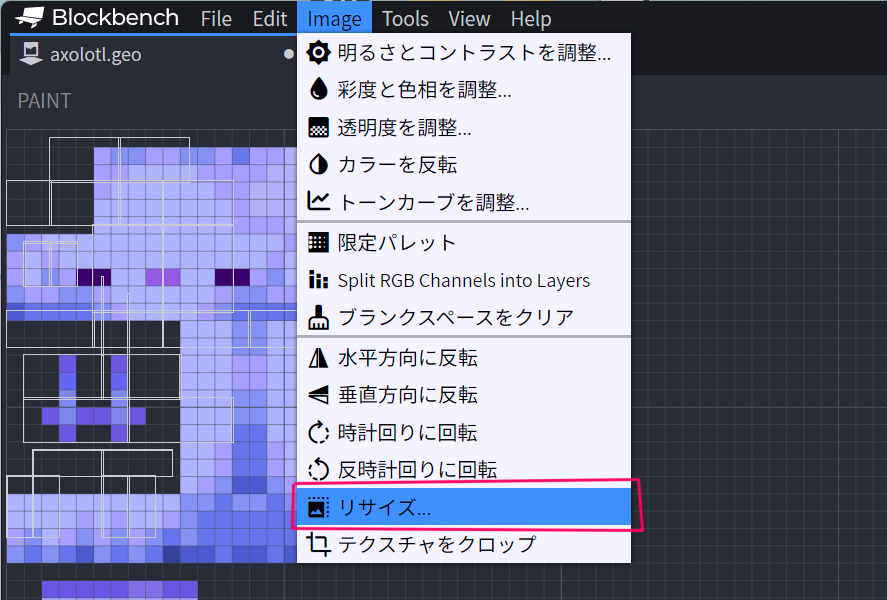Choose リサイズ...

(x=464, y=507)
